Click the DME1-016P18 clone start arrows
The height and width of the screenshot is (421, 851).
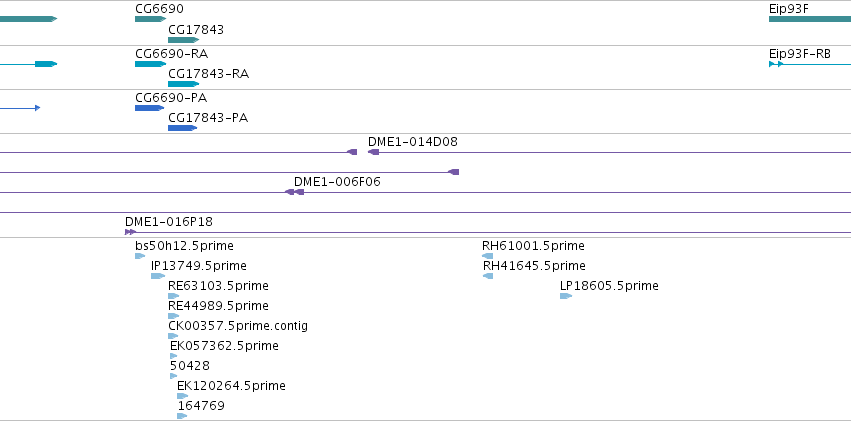tap(130, 232)
